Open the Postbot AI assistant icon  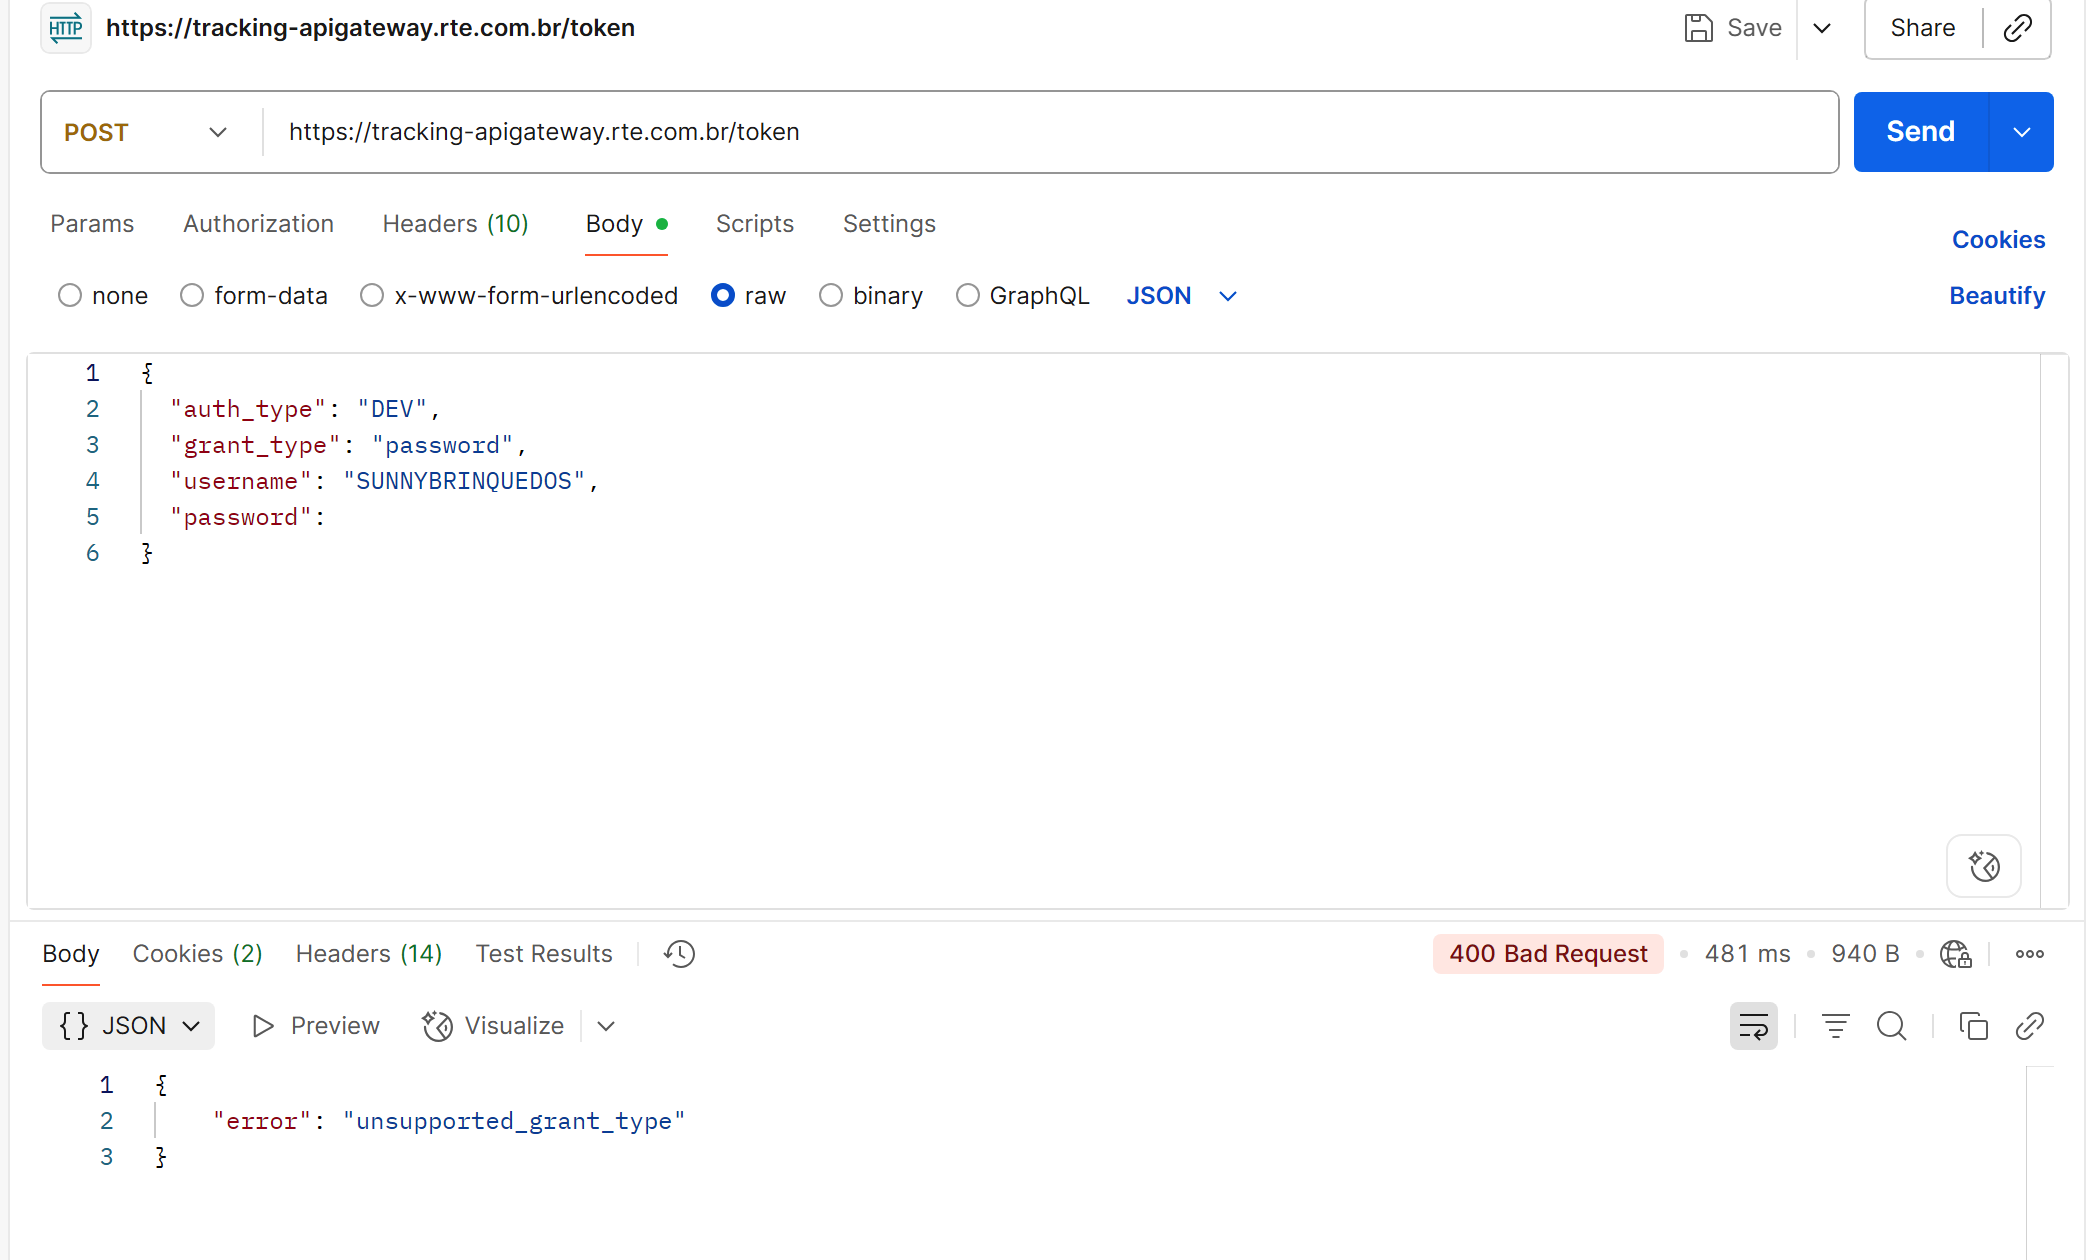click(1984, 866)
